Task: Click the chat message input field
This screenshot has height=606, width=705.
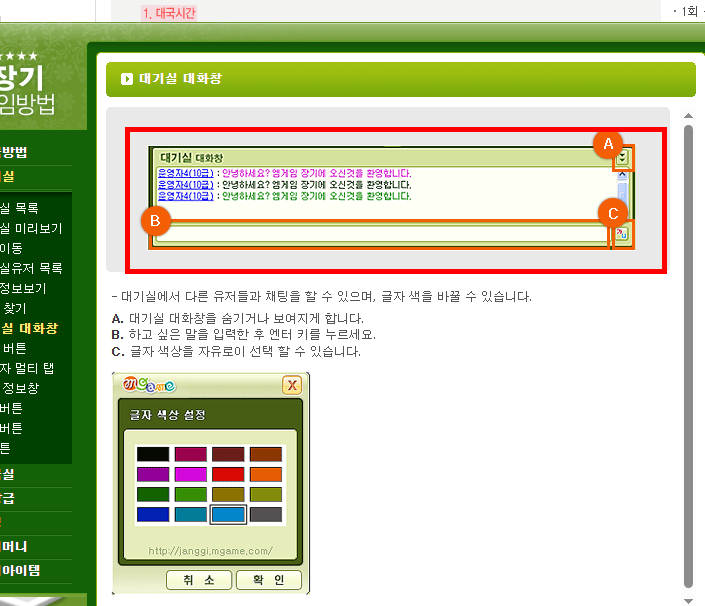Action: click(381, 234)
